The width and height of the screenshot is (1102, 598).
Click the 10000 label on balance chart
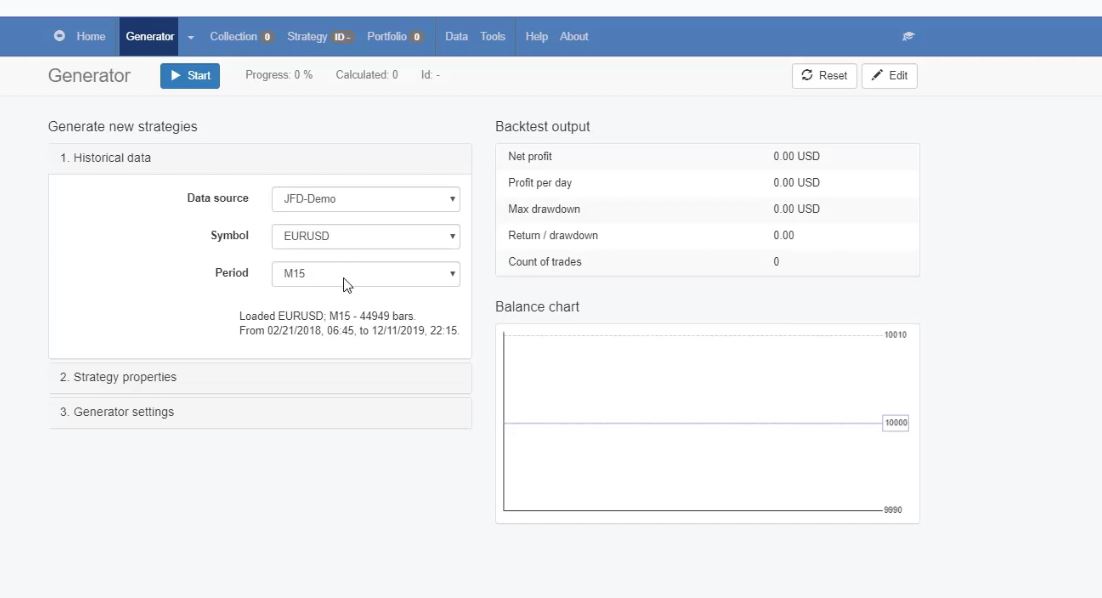895,423
